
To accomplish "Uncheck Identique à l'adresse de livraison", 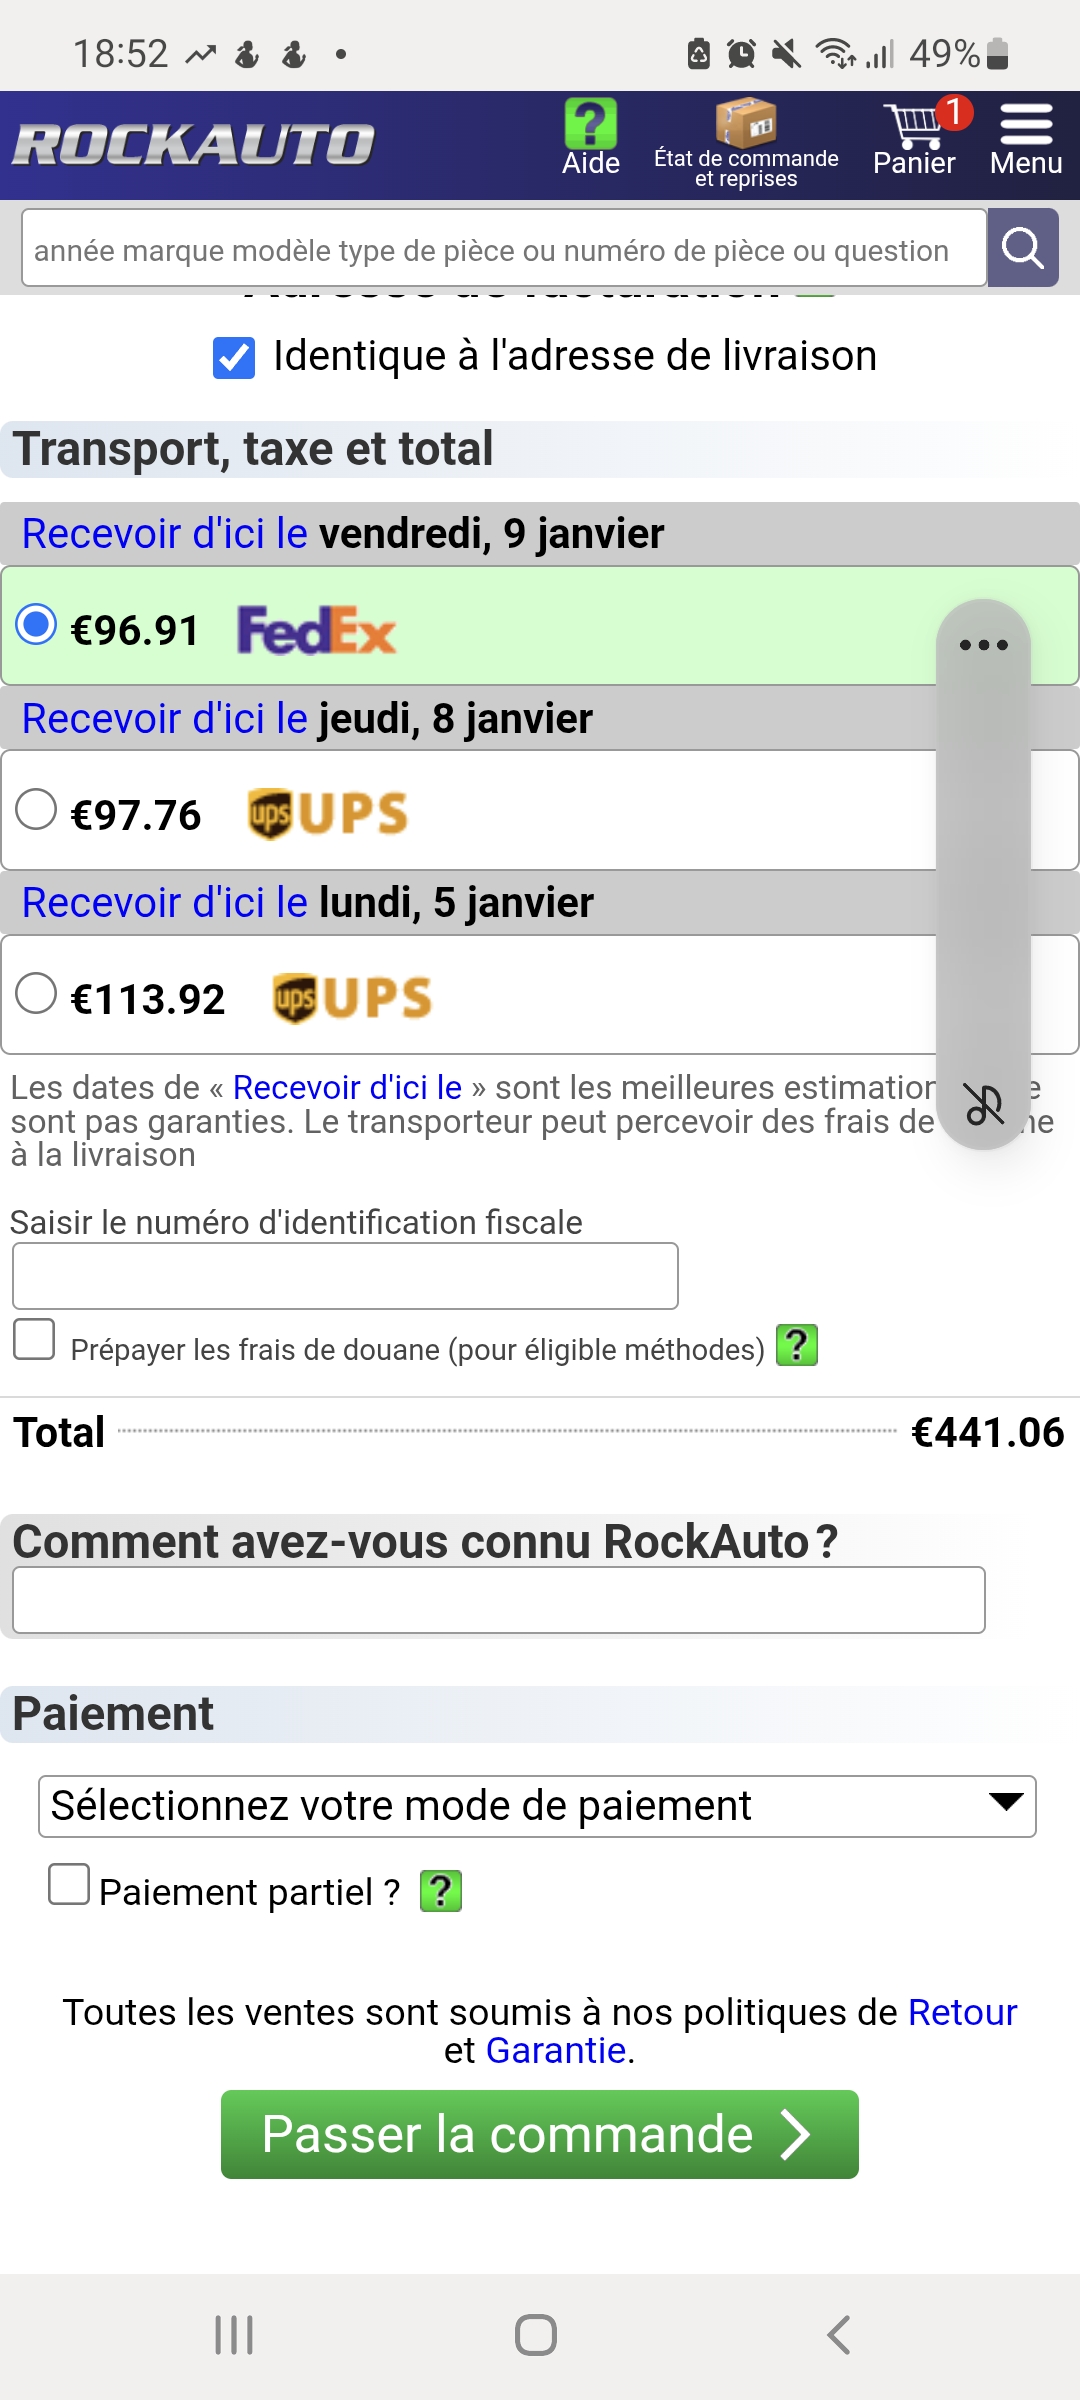I will (x=234, y=357).
